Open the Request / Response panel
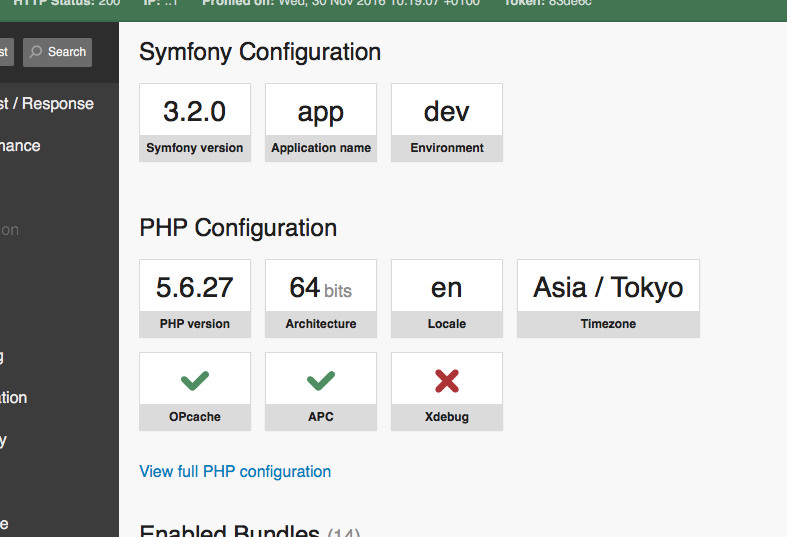 [47, 103]
